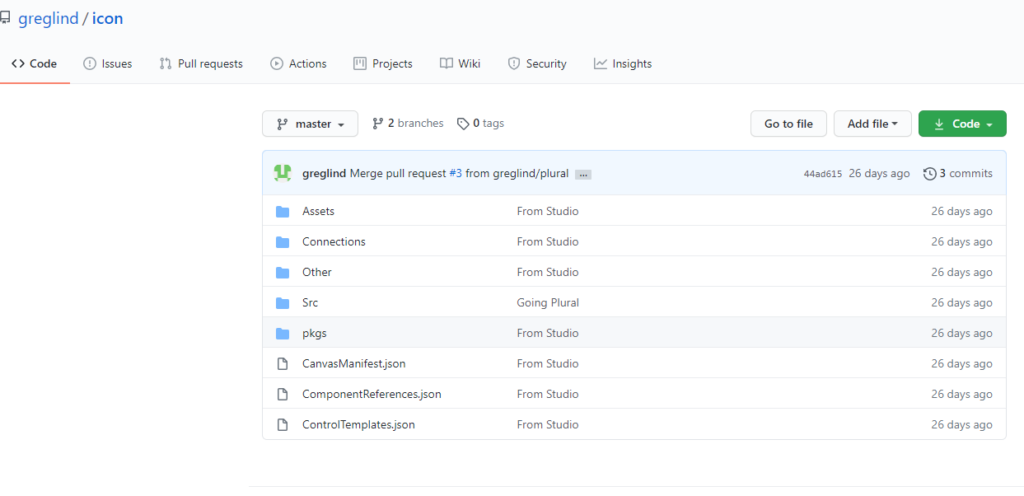Click the Other folder icon
Image resolution: width=1024 pixels, height=496 pixels.
(x=282, y=272)
